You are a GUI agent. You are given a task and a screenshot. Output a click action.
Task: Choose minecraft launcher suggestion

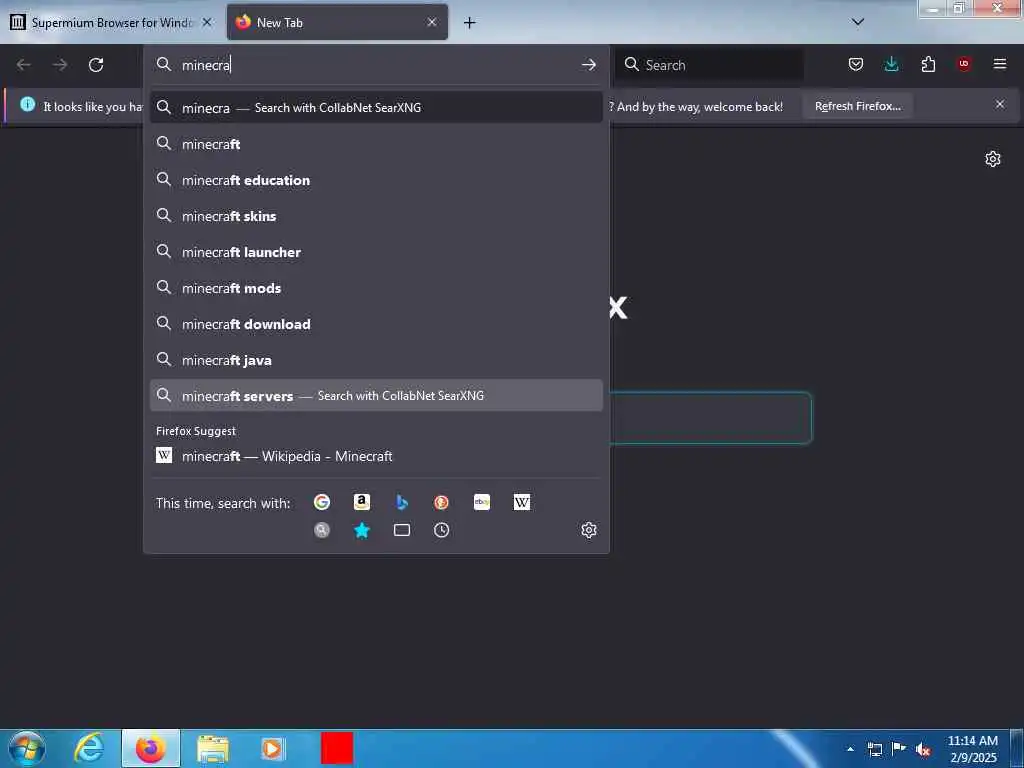[x=376, y=251]
